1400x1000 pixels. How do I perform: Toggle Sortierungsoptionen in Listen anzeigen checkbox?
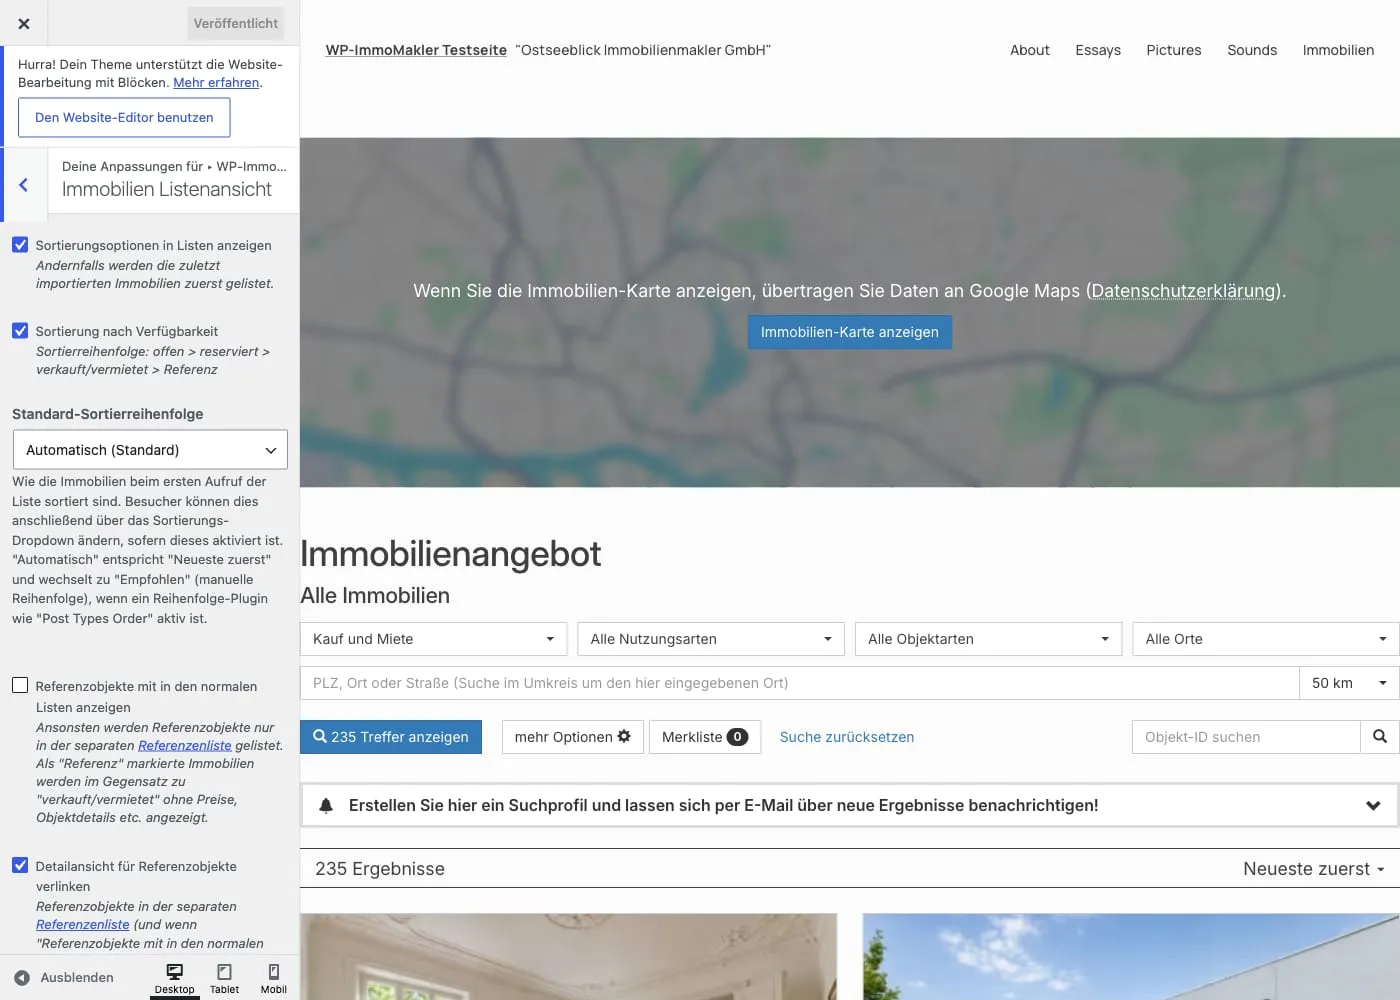point(20,245)
